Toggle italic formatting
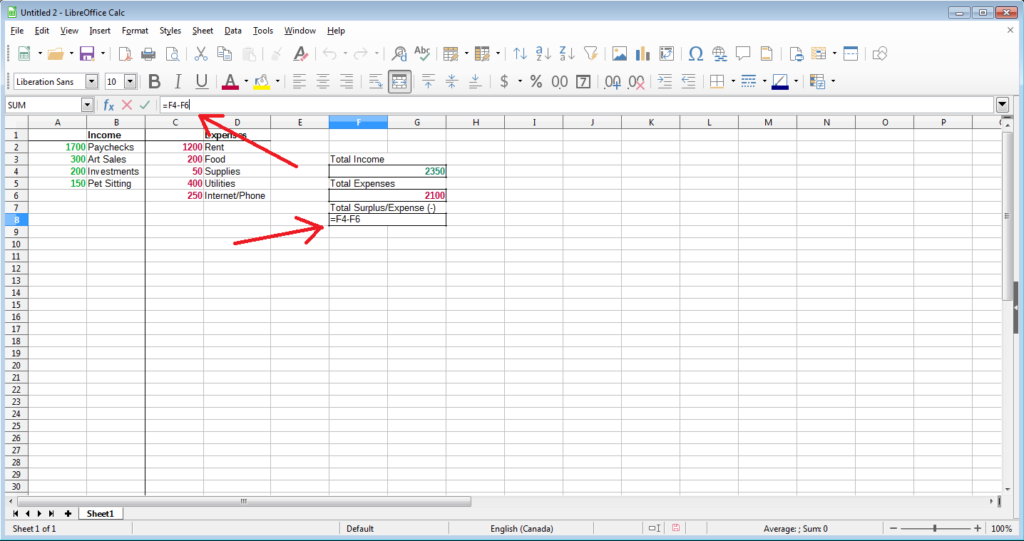Image resolution: width=1024 pixels, height=541 pixels. coord(178,82)
